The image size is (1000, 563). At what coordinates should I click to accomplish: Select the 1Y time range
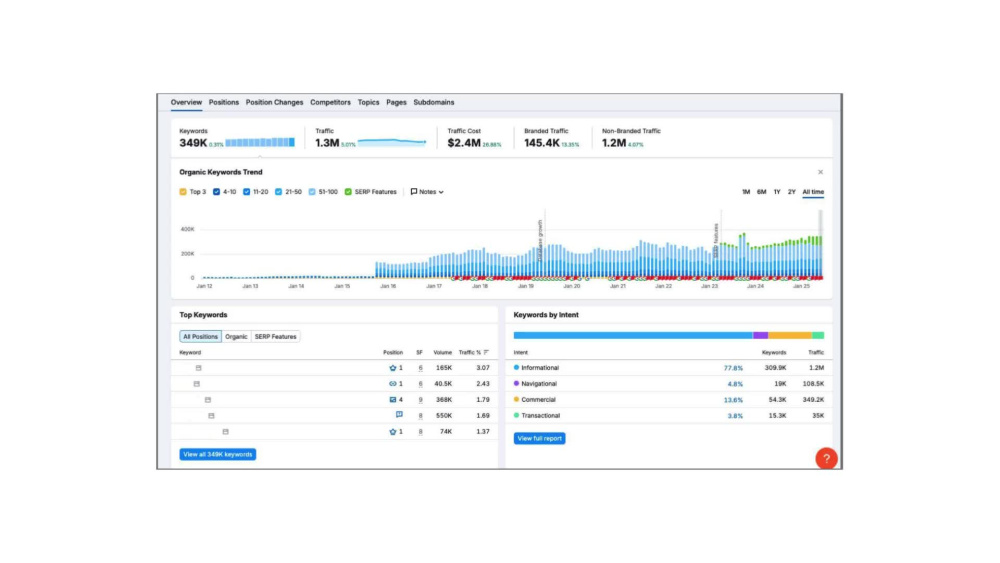(777, 191)
